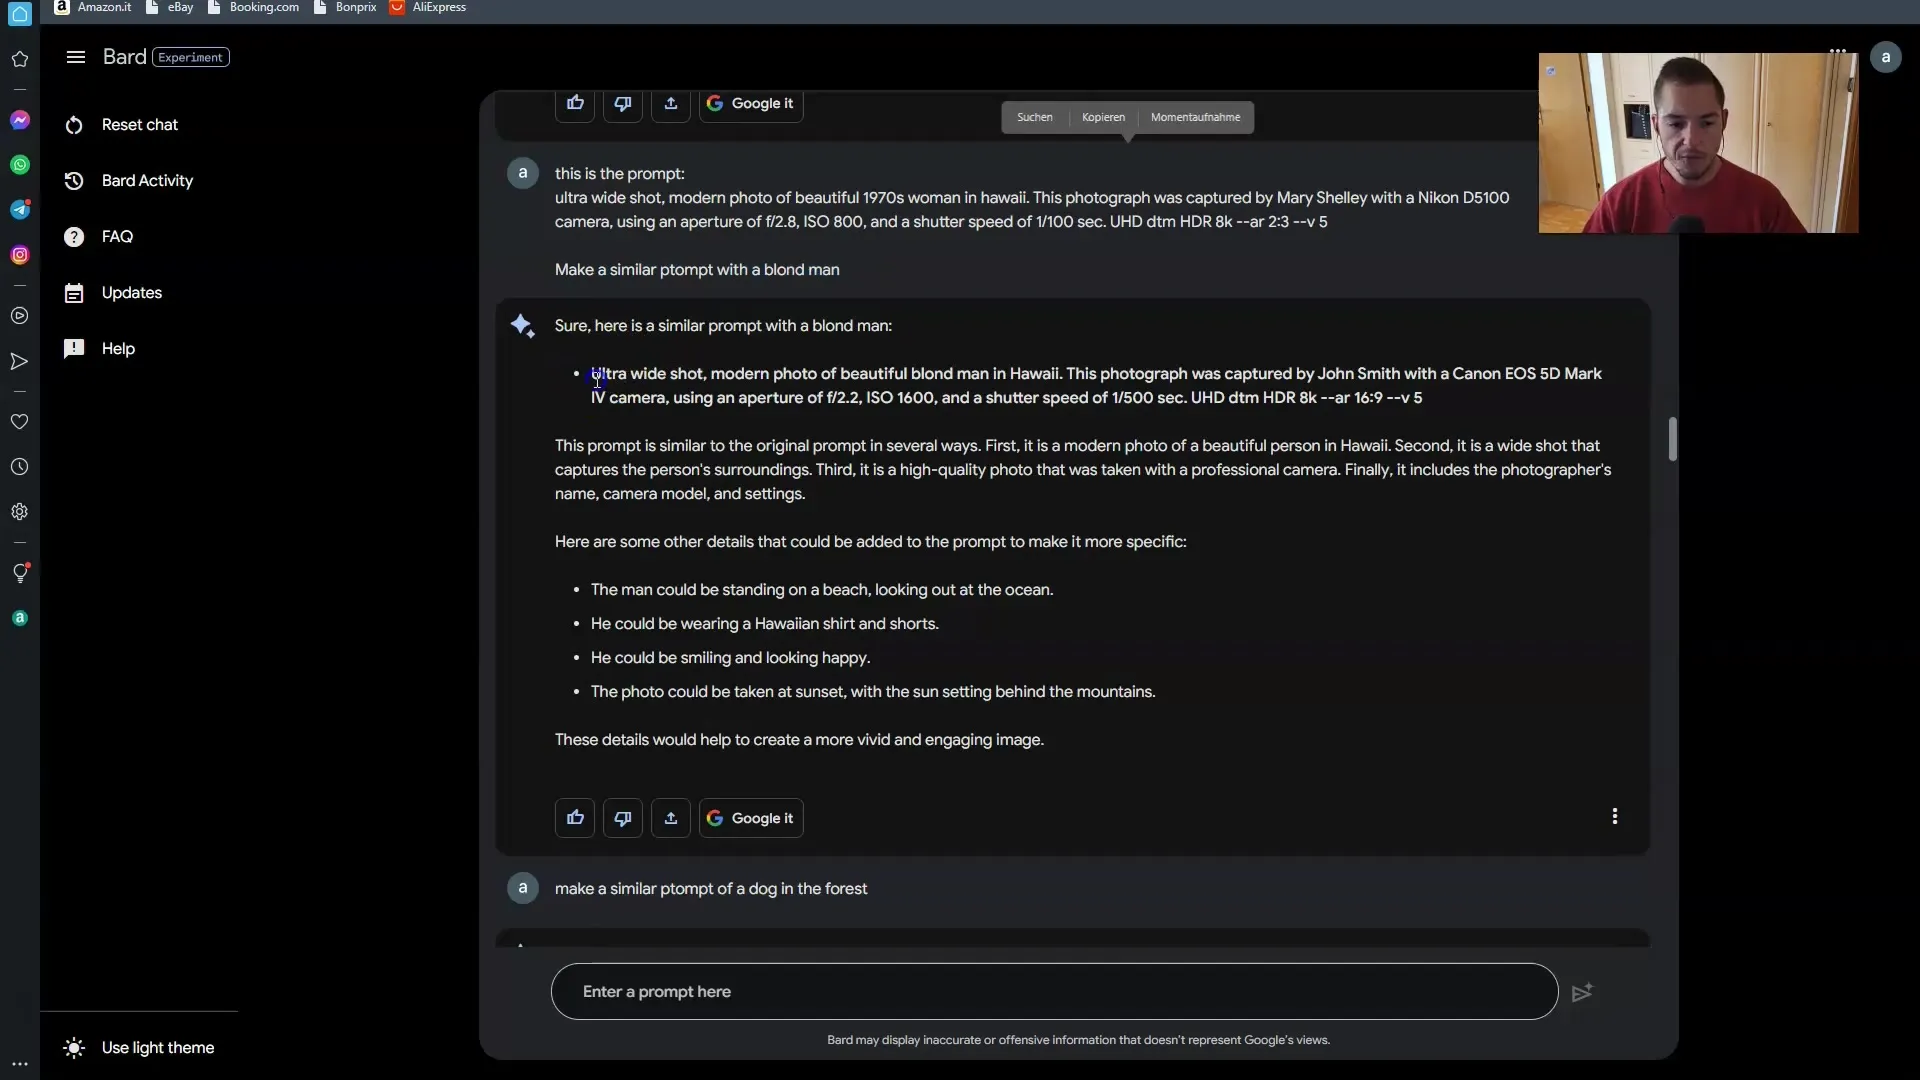Open the account avatar 'a' at top right

click(x=1885, y=57)
